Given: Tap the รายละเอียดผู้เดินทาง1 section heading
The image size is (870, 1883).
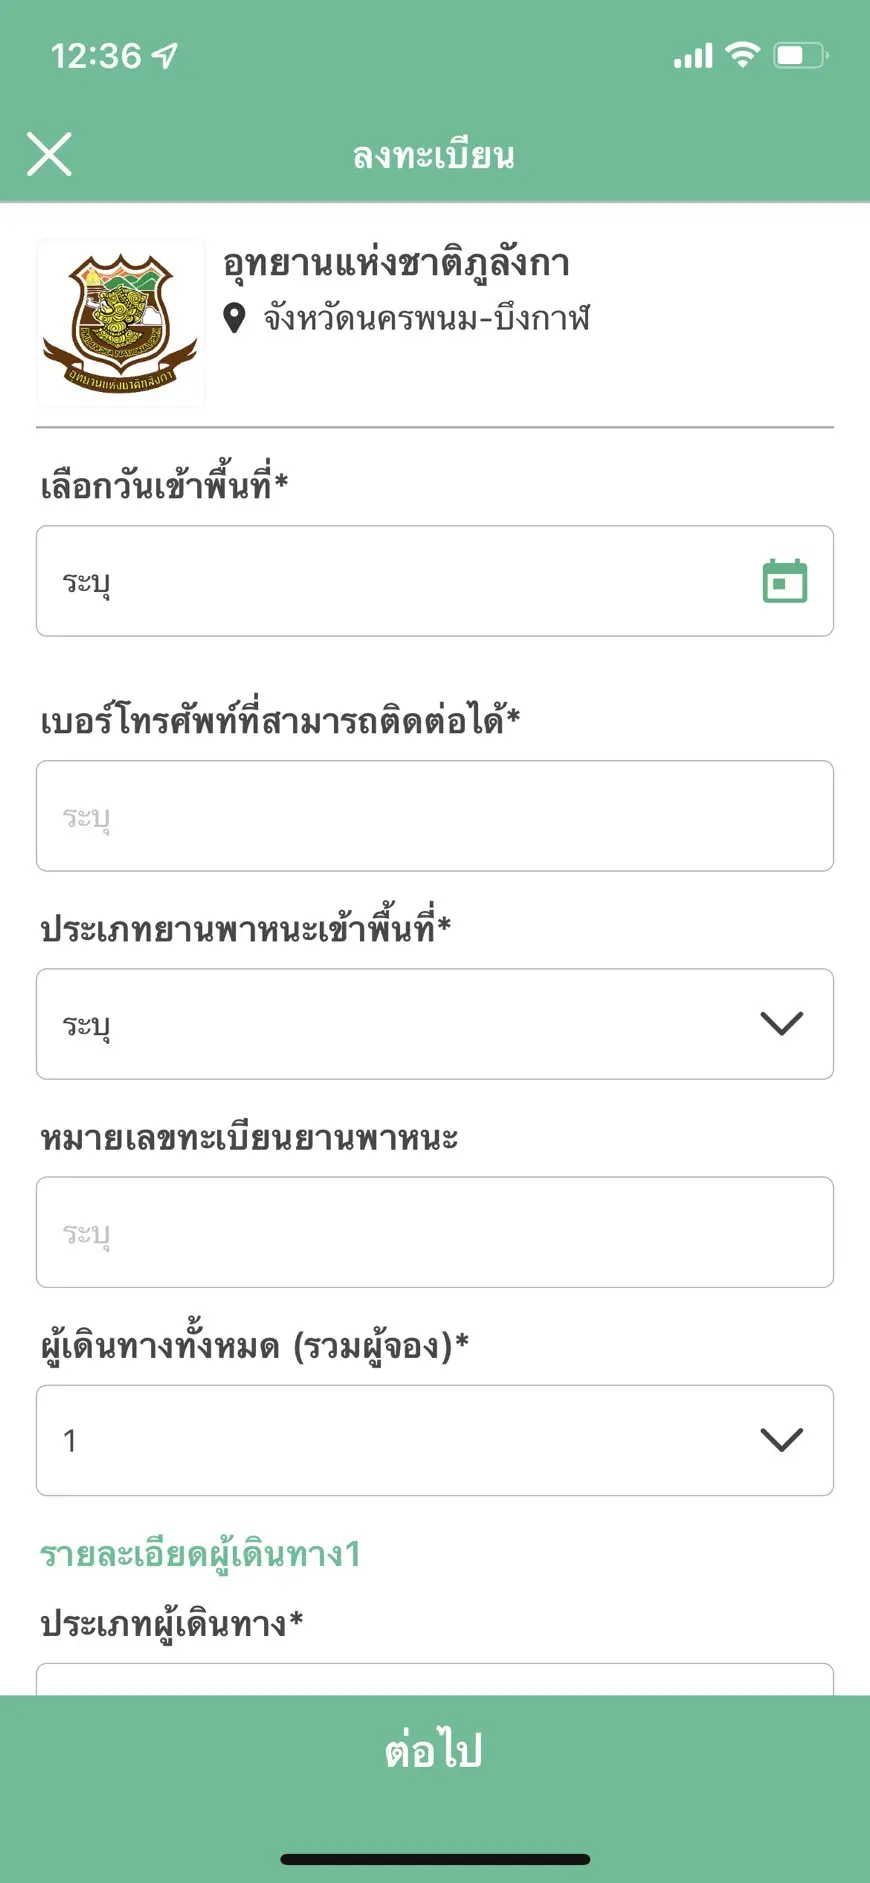Looking at the screenshot, I should pyautogui.click(x=200, y=1554).
